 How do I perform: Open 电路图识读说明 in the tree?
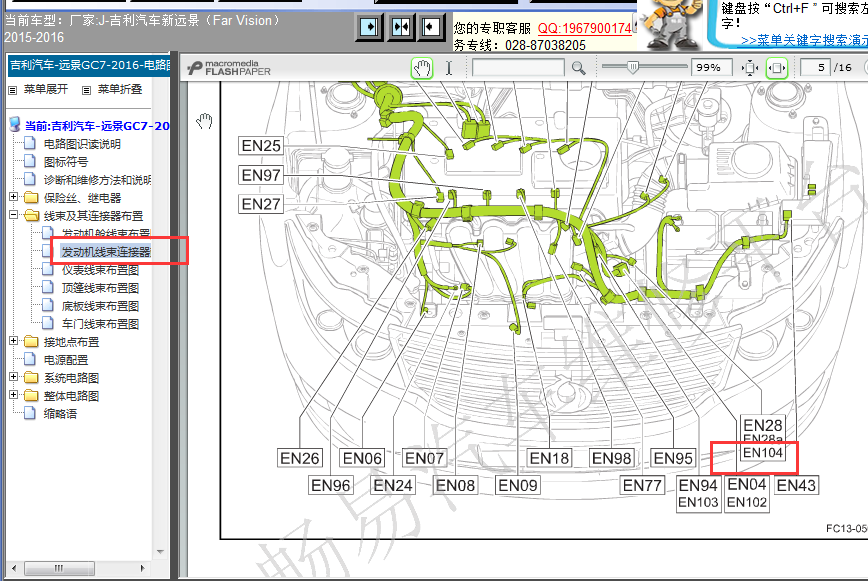(82, 144)
